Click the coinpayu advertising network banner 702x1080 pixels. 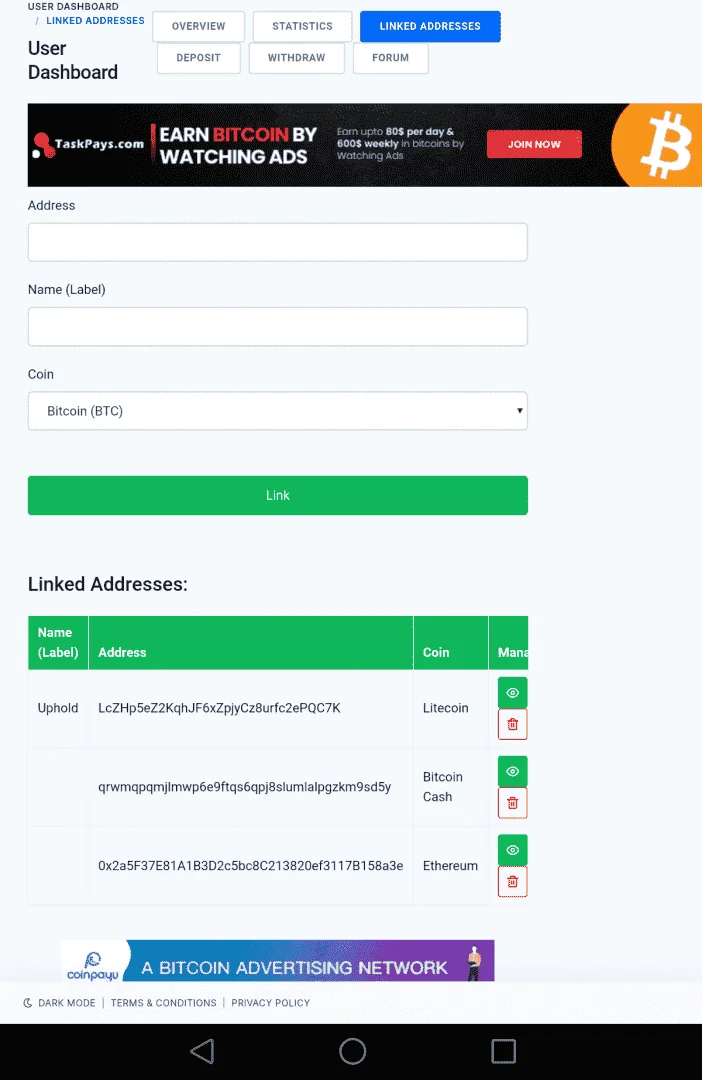278,961
